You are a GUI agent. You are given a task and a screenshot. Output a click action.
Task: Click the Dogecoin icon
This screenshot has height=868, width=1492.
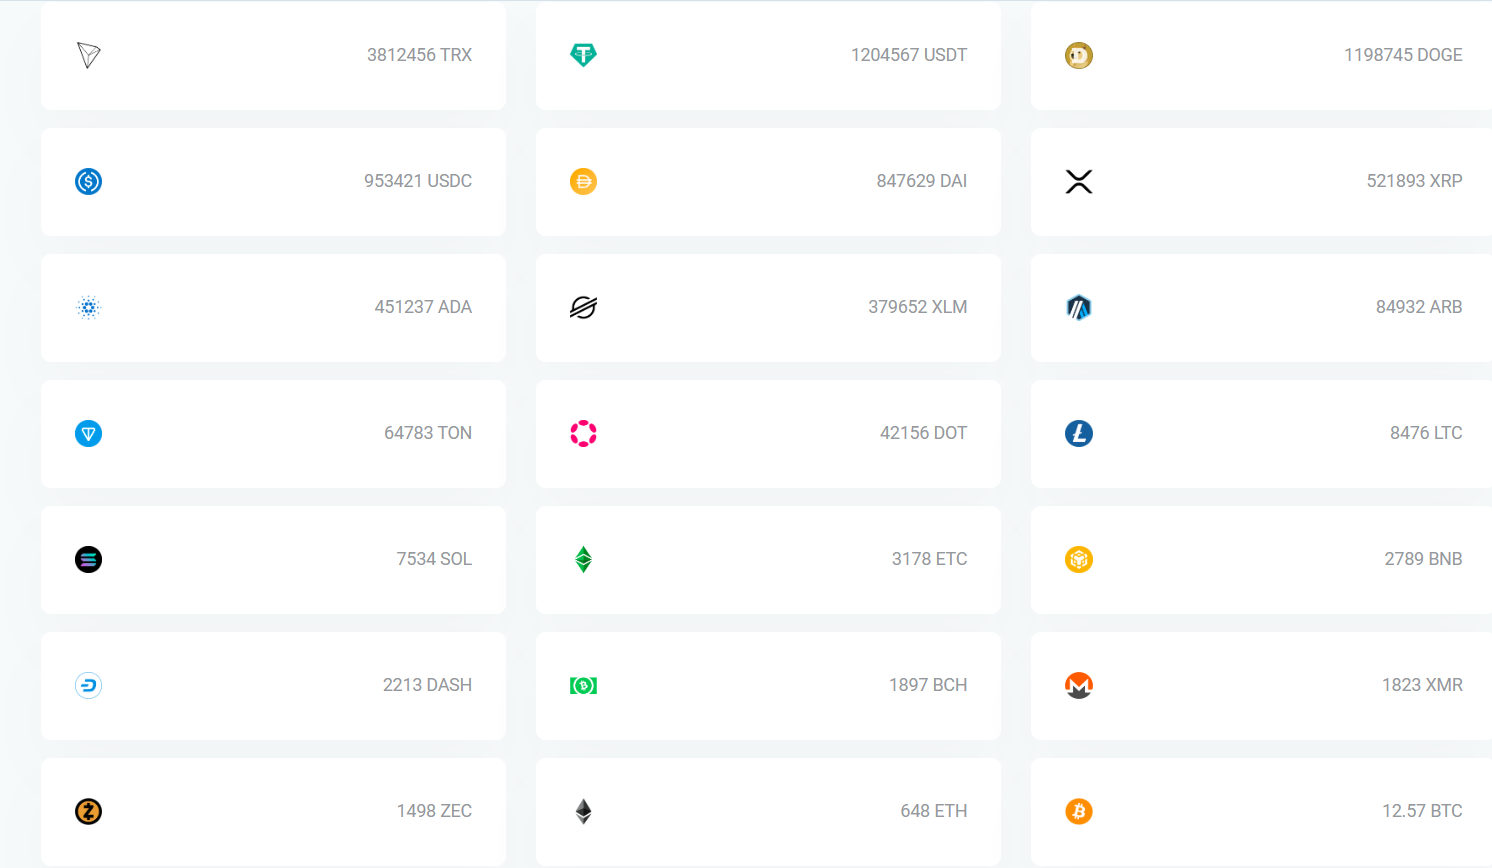click(x=1078, y=55)
